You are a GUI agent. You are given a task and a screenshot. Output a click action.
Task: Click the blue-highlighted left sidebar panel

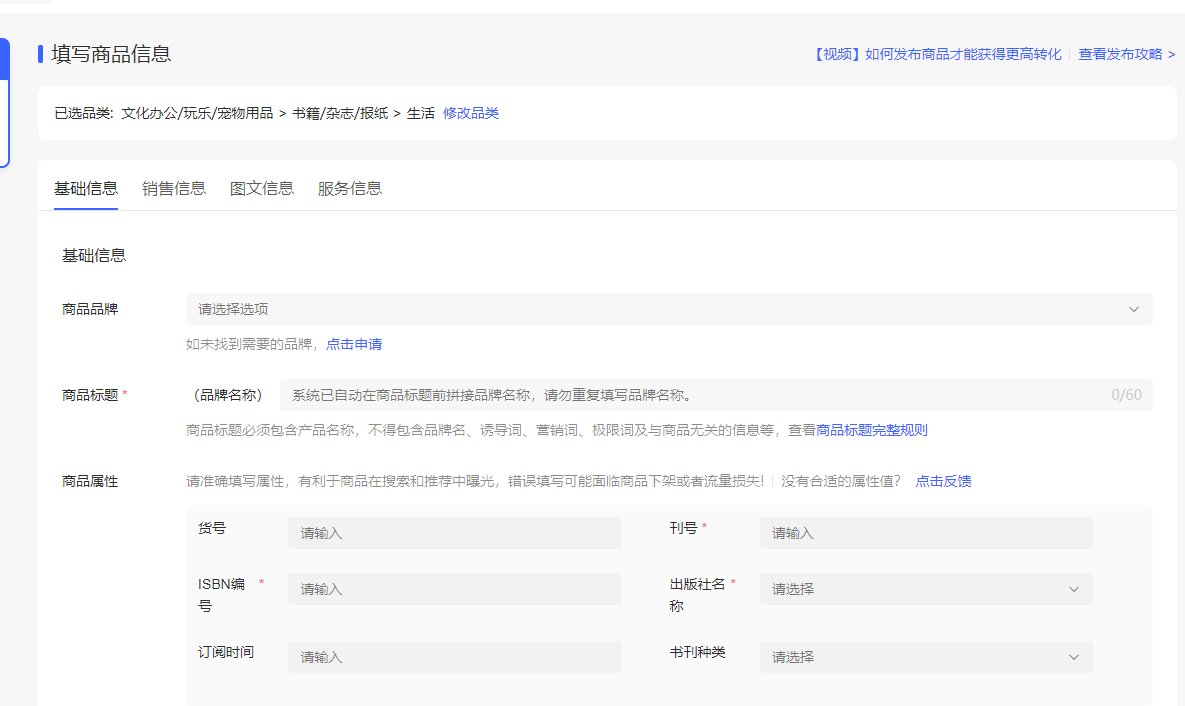4,100
